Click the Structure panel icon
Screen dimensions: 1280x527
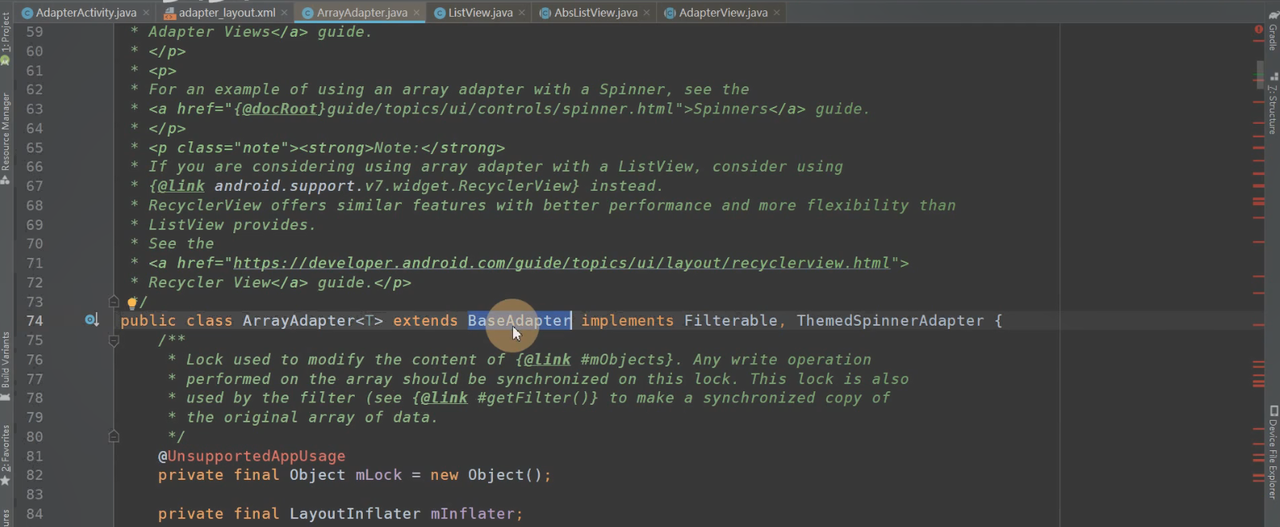point(1273,76)
